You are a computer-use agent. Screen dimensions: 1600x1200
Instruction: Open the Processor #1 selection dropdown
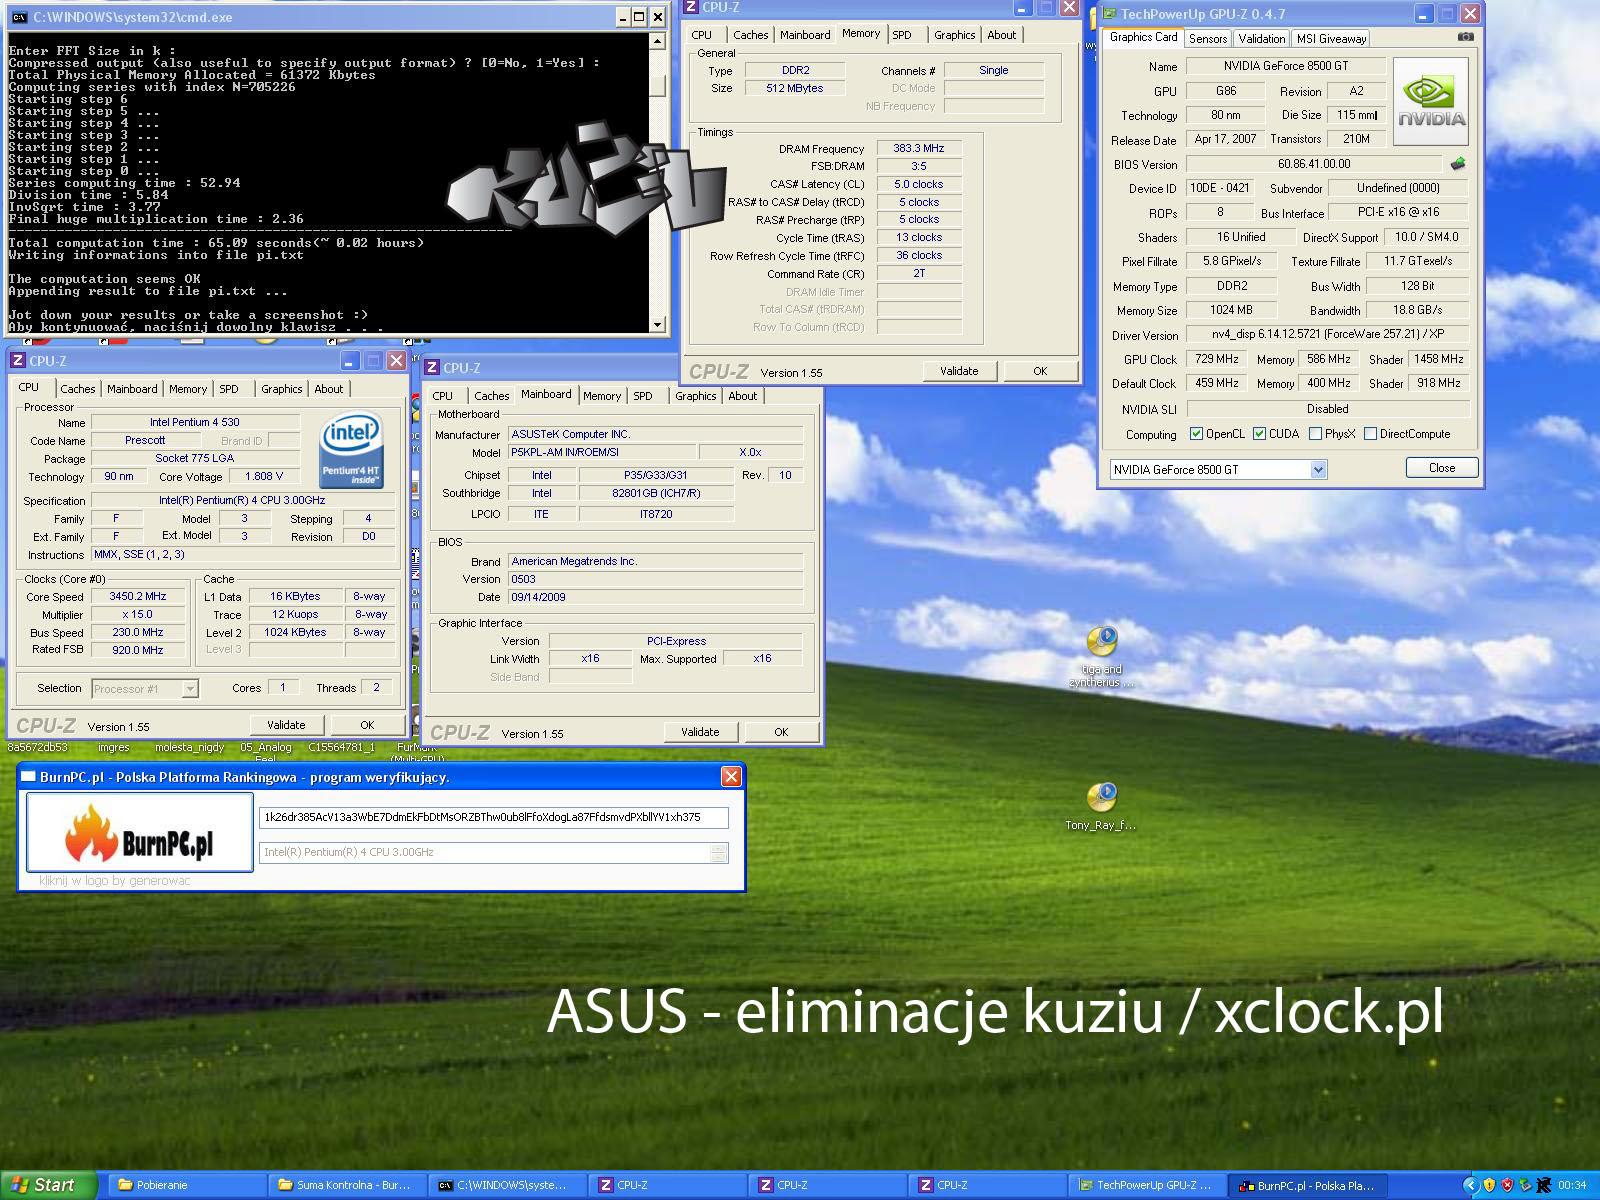[x=190, y=688]
